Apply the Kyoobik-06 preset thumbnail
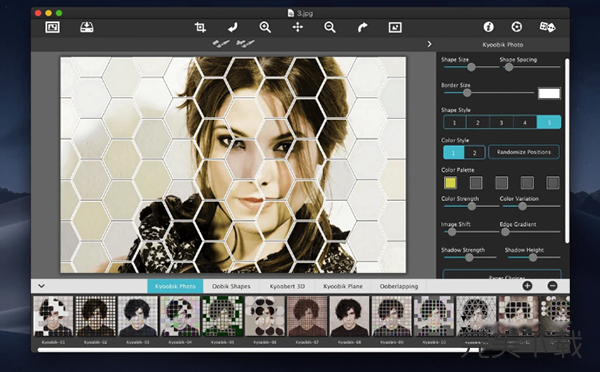Image resolution: width=600 pixels, height=372 pixels. click(x=265, y=316)
